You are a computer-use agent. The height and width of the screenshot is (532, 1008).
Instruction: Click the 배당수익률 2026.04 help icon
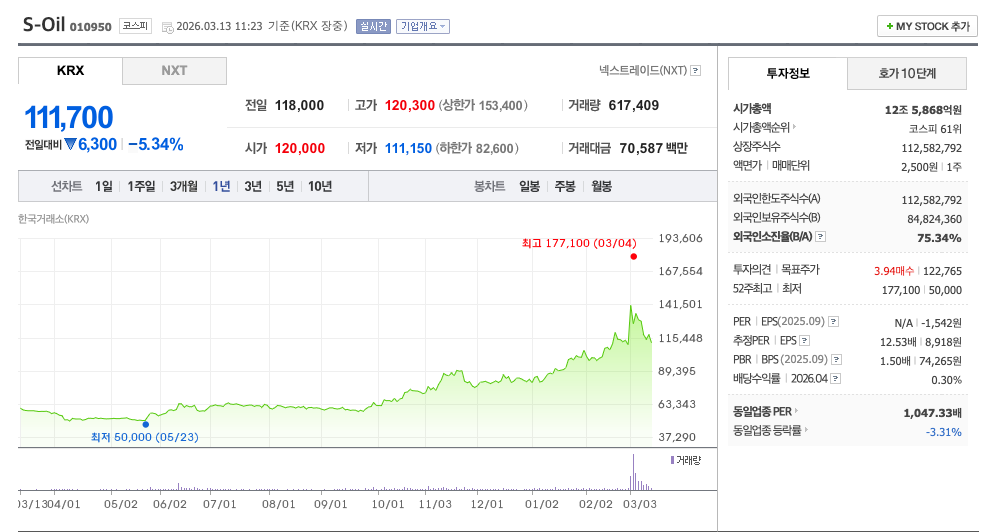(835, 378)
